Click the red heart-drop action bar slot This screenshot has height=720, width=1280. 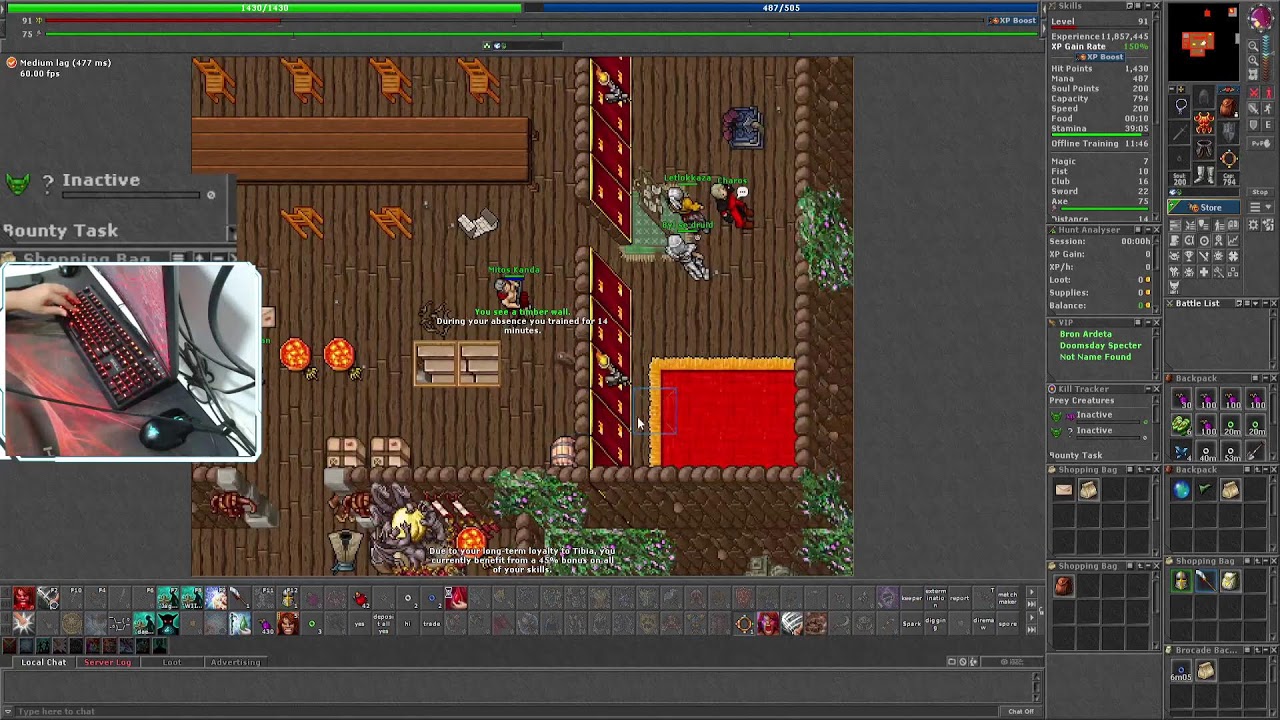click(x=456, y=598)
